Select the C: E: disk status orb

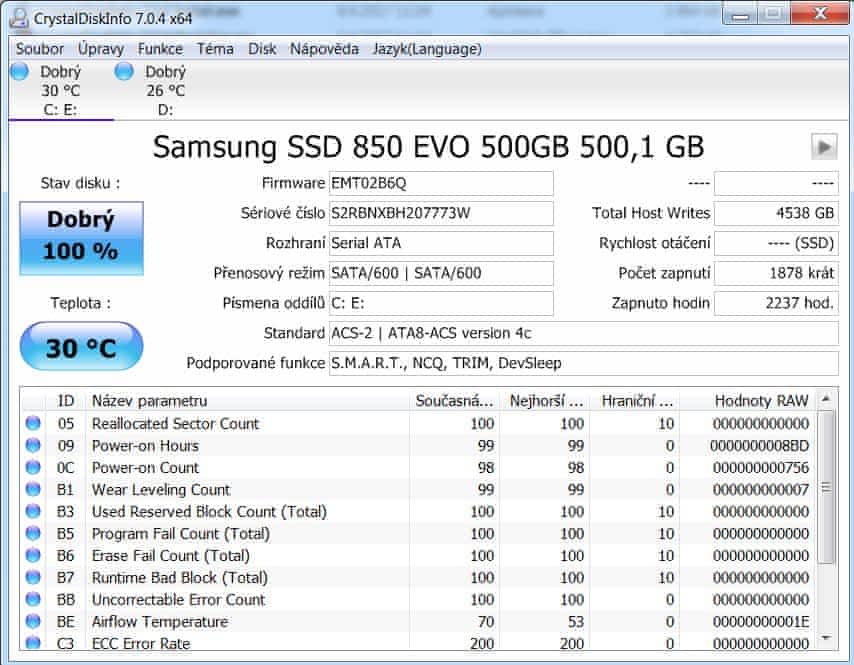point(19,71)
